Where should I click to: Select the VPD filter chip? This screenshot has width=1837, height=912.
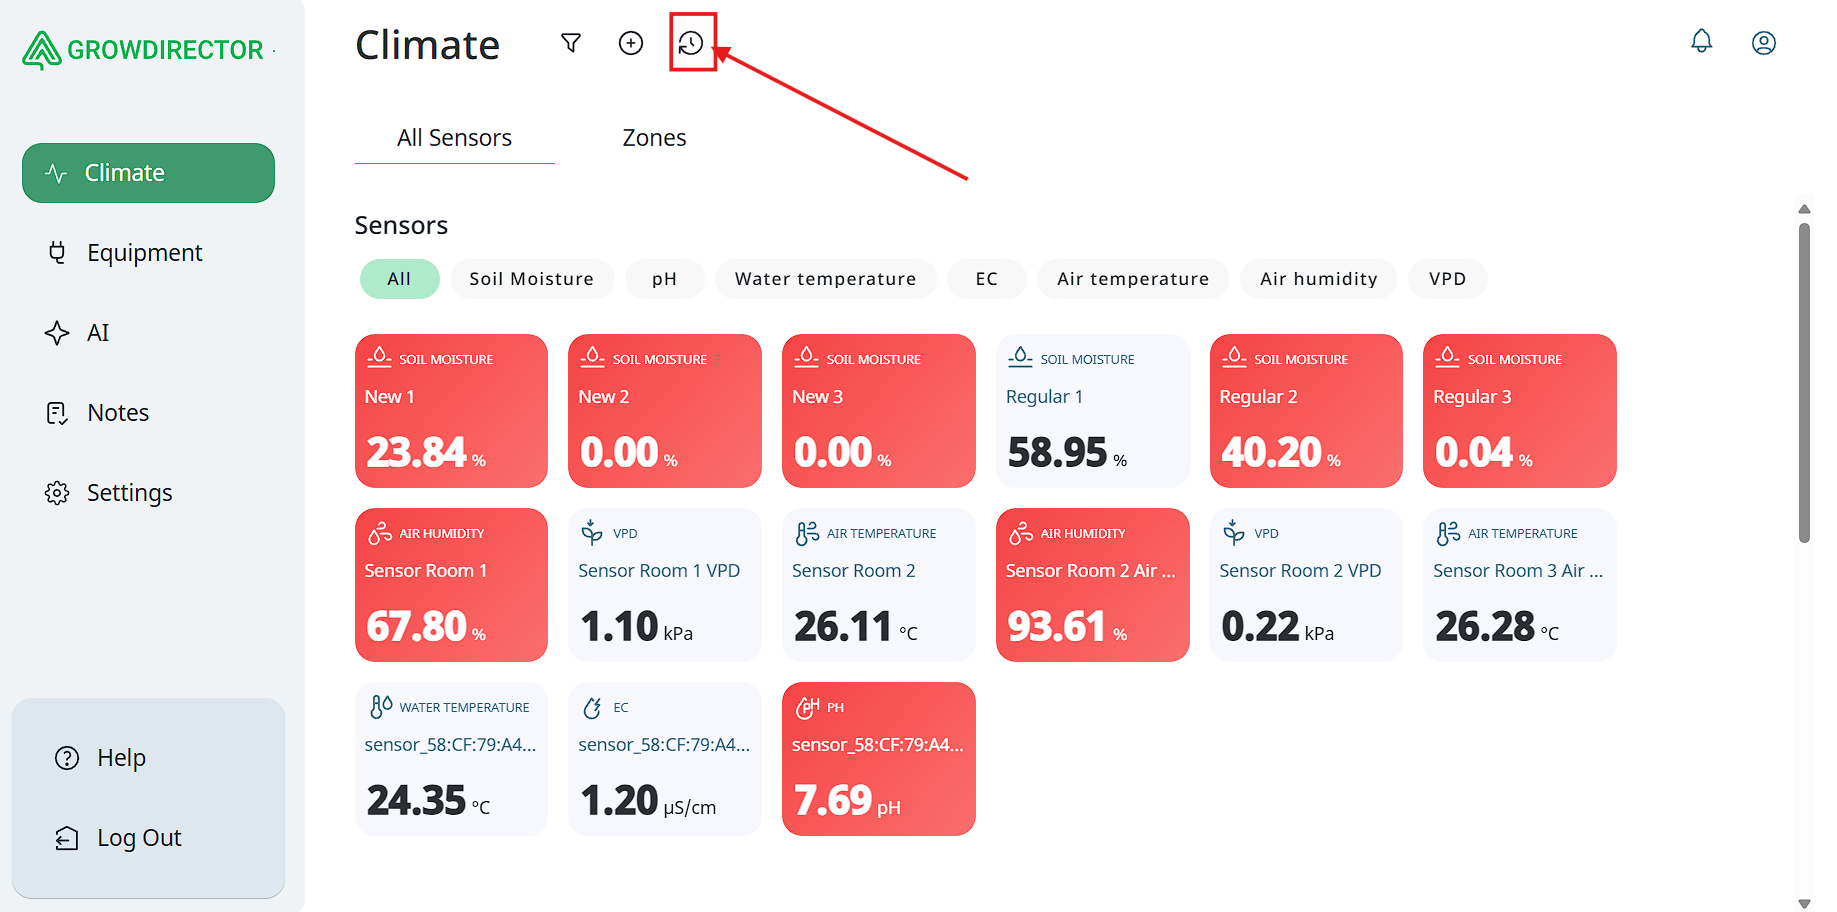(x=1447, y=279)
